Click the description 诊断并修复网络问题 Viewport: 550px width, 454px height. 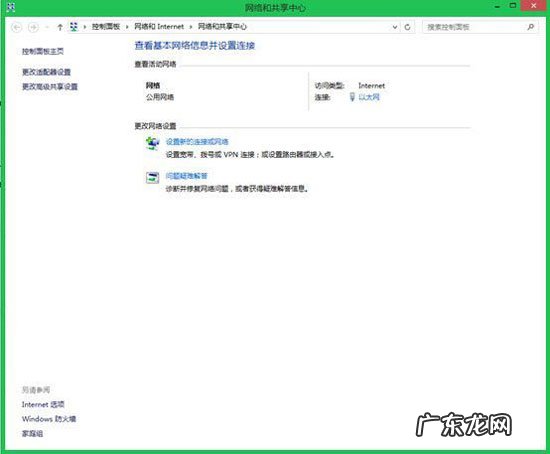point(237,189)
